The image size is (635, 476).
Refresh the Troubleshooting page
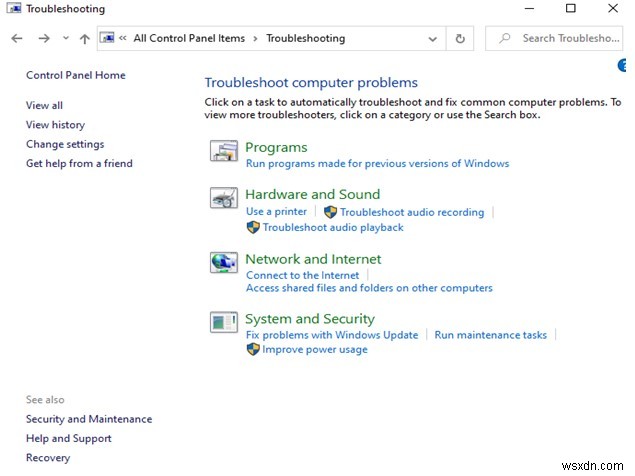pos(460,38)
